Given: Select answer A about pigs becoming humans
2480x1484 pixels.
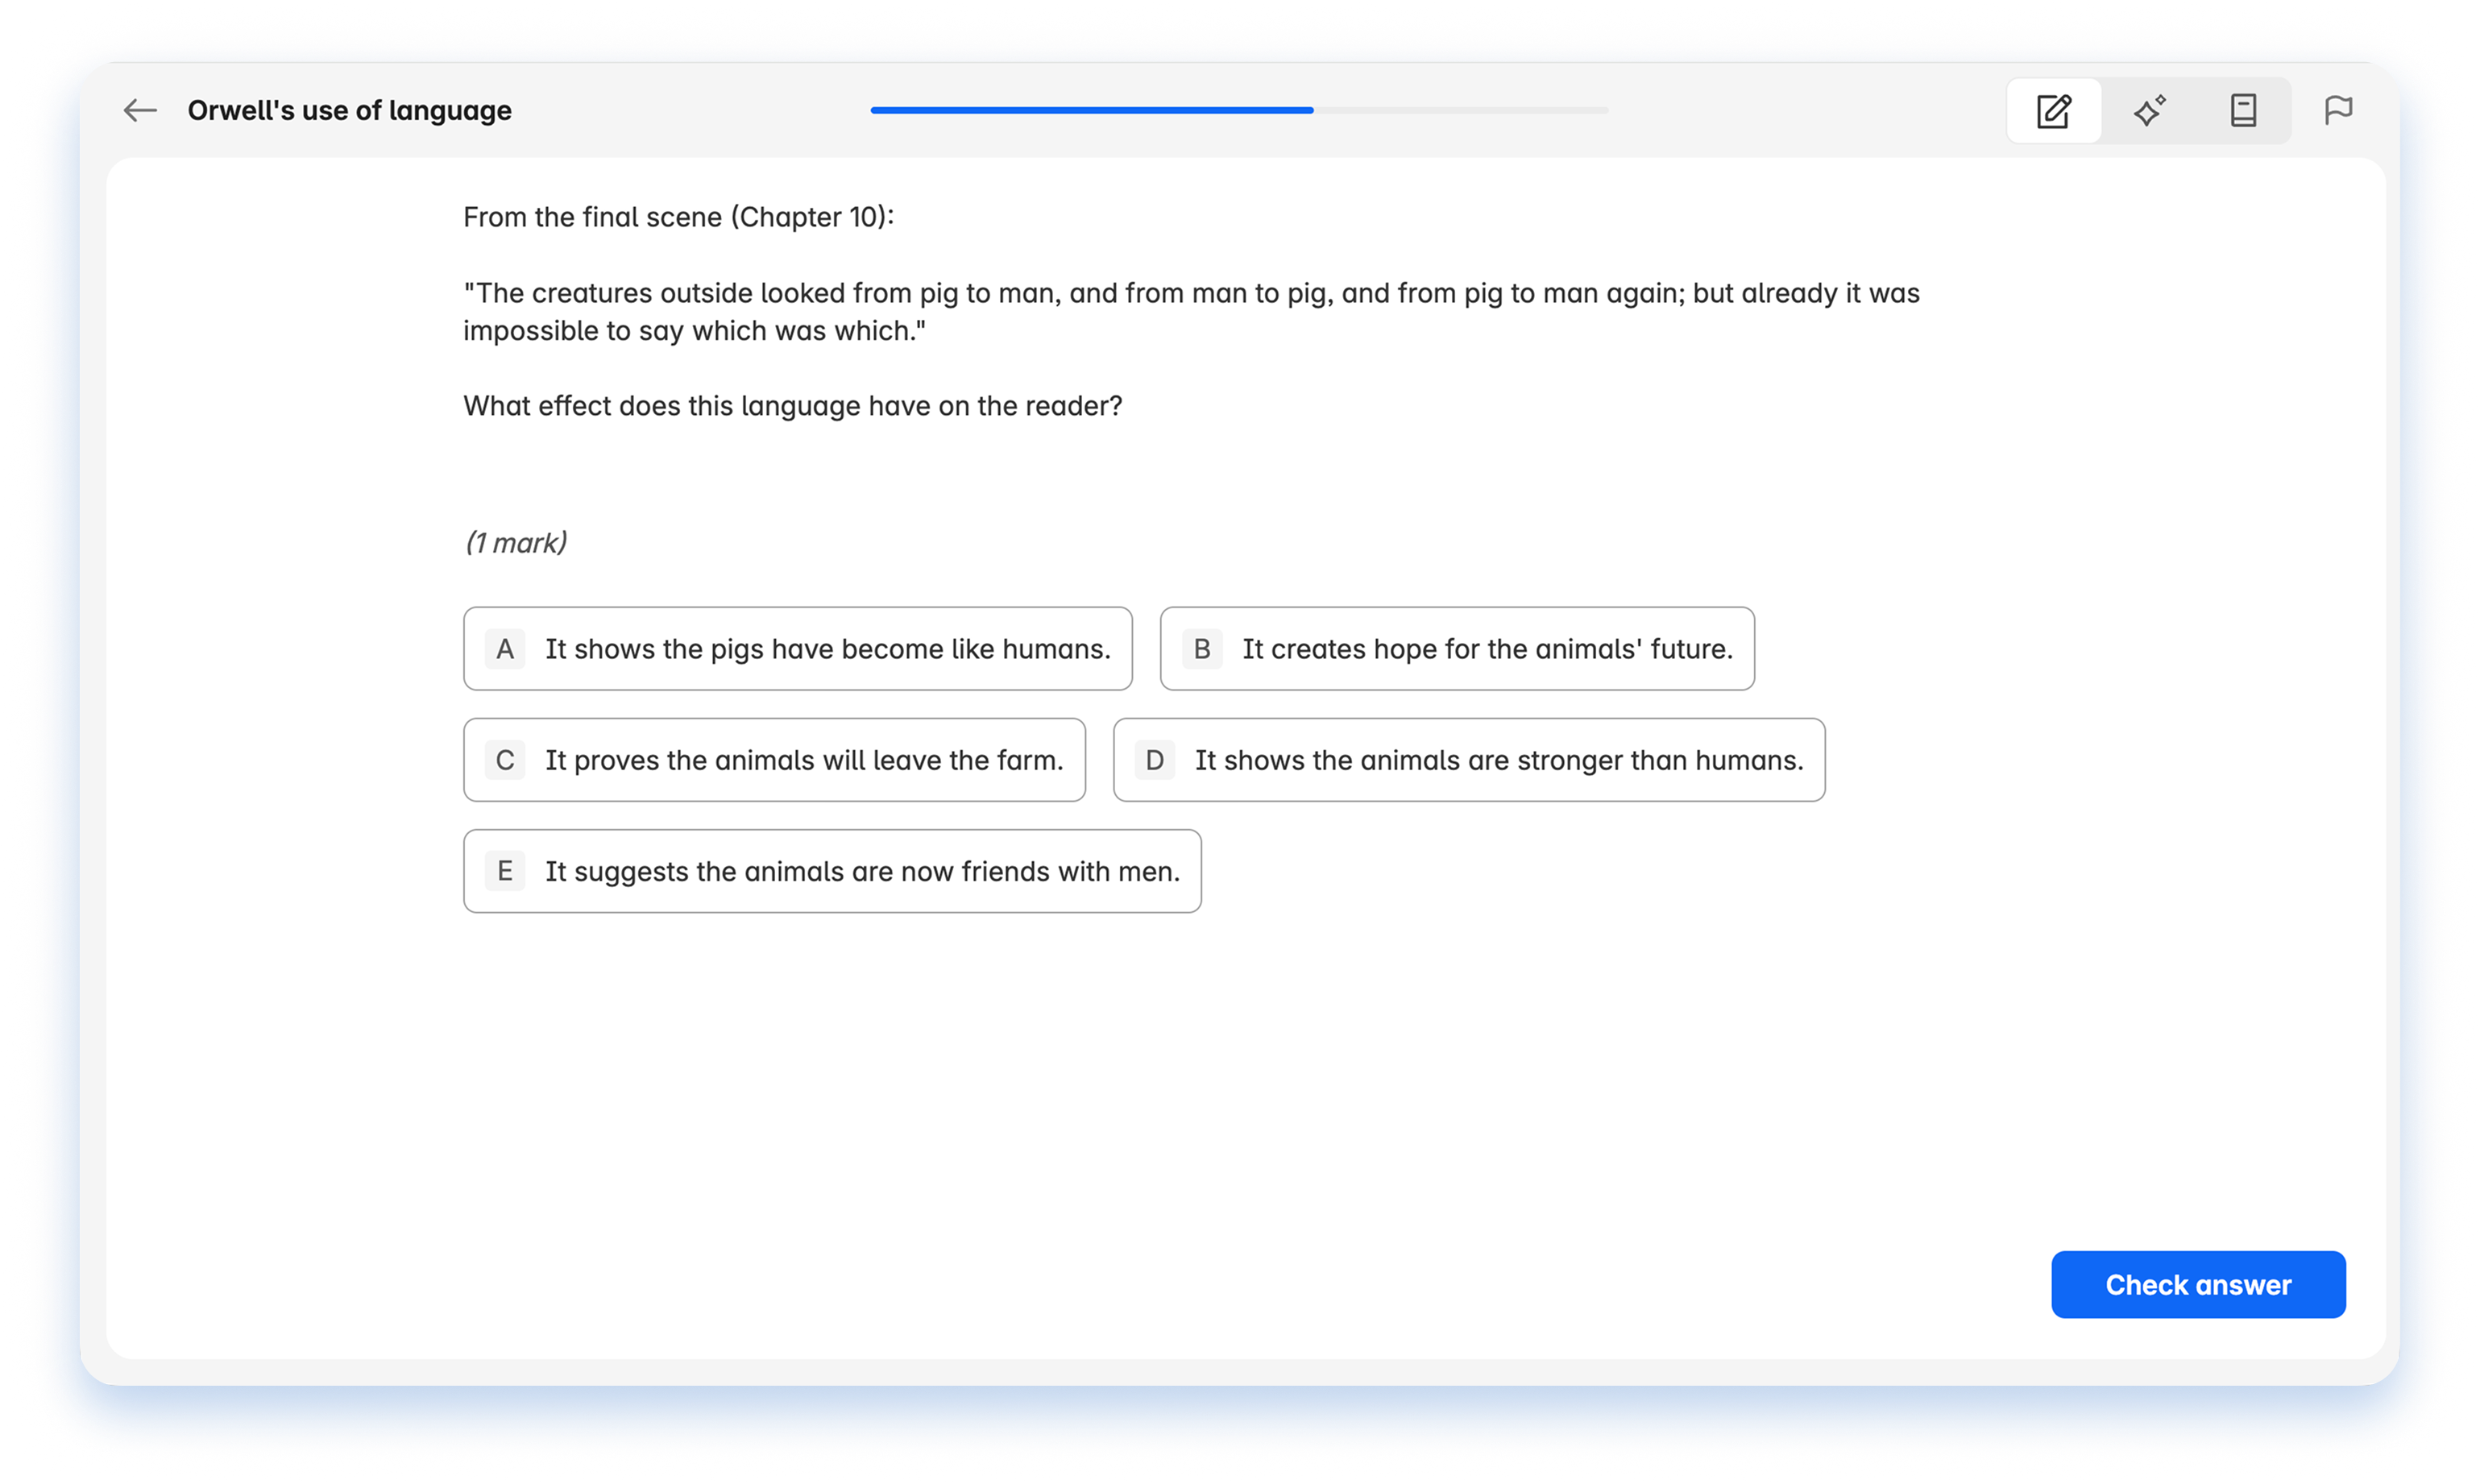Looking at the screenshot, I should point(827,649).
